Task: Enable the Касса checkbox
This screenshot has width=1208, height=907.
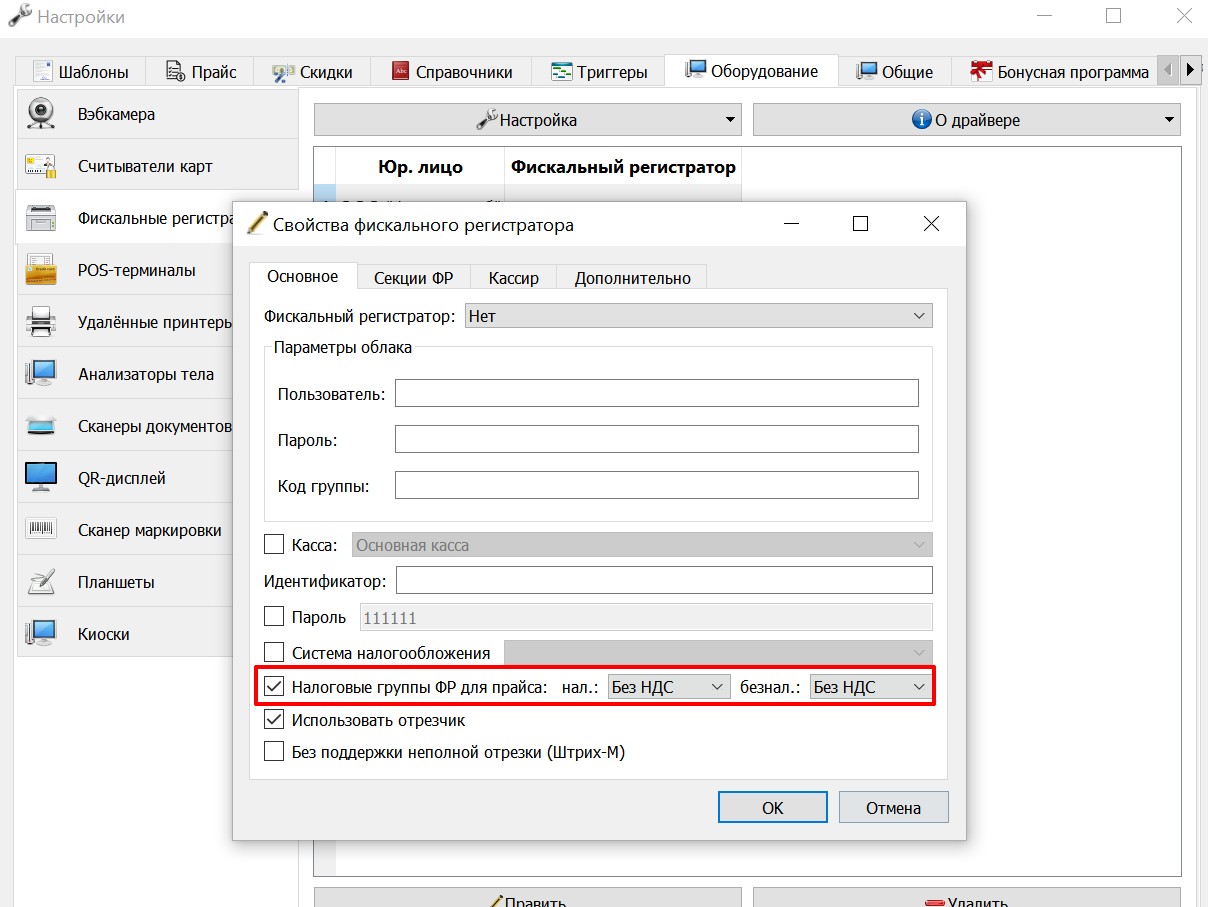Action: click(x=274, y=545)
